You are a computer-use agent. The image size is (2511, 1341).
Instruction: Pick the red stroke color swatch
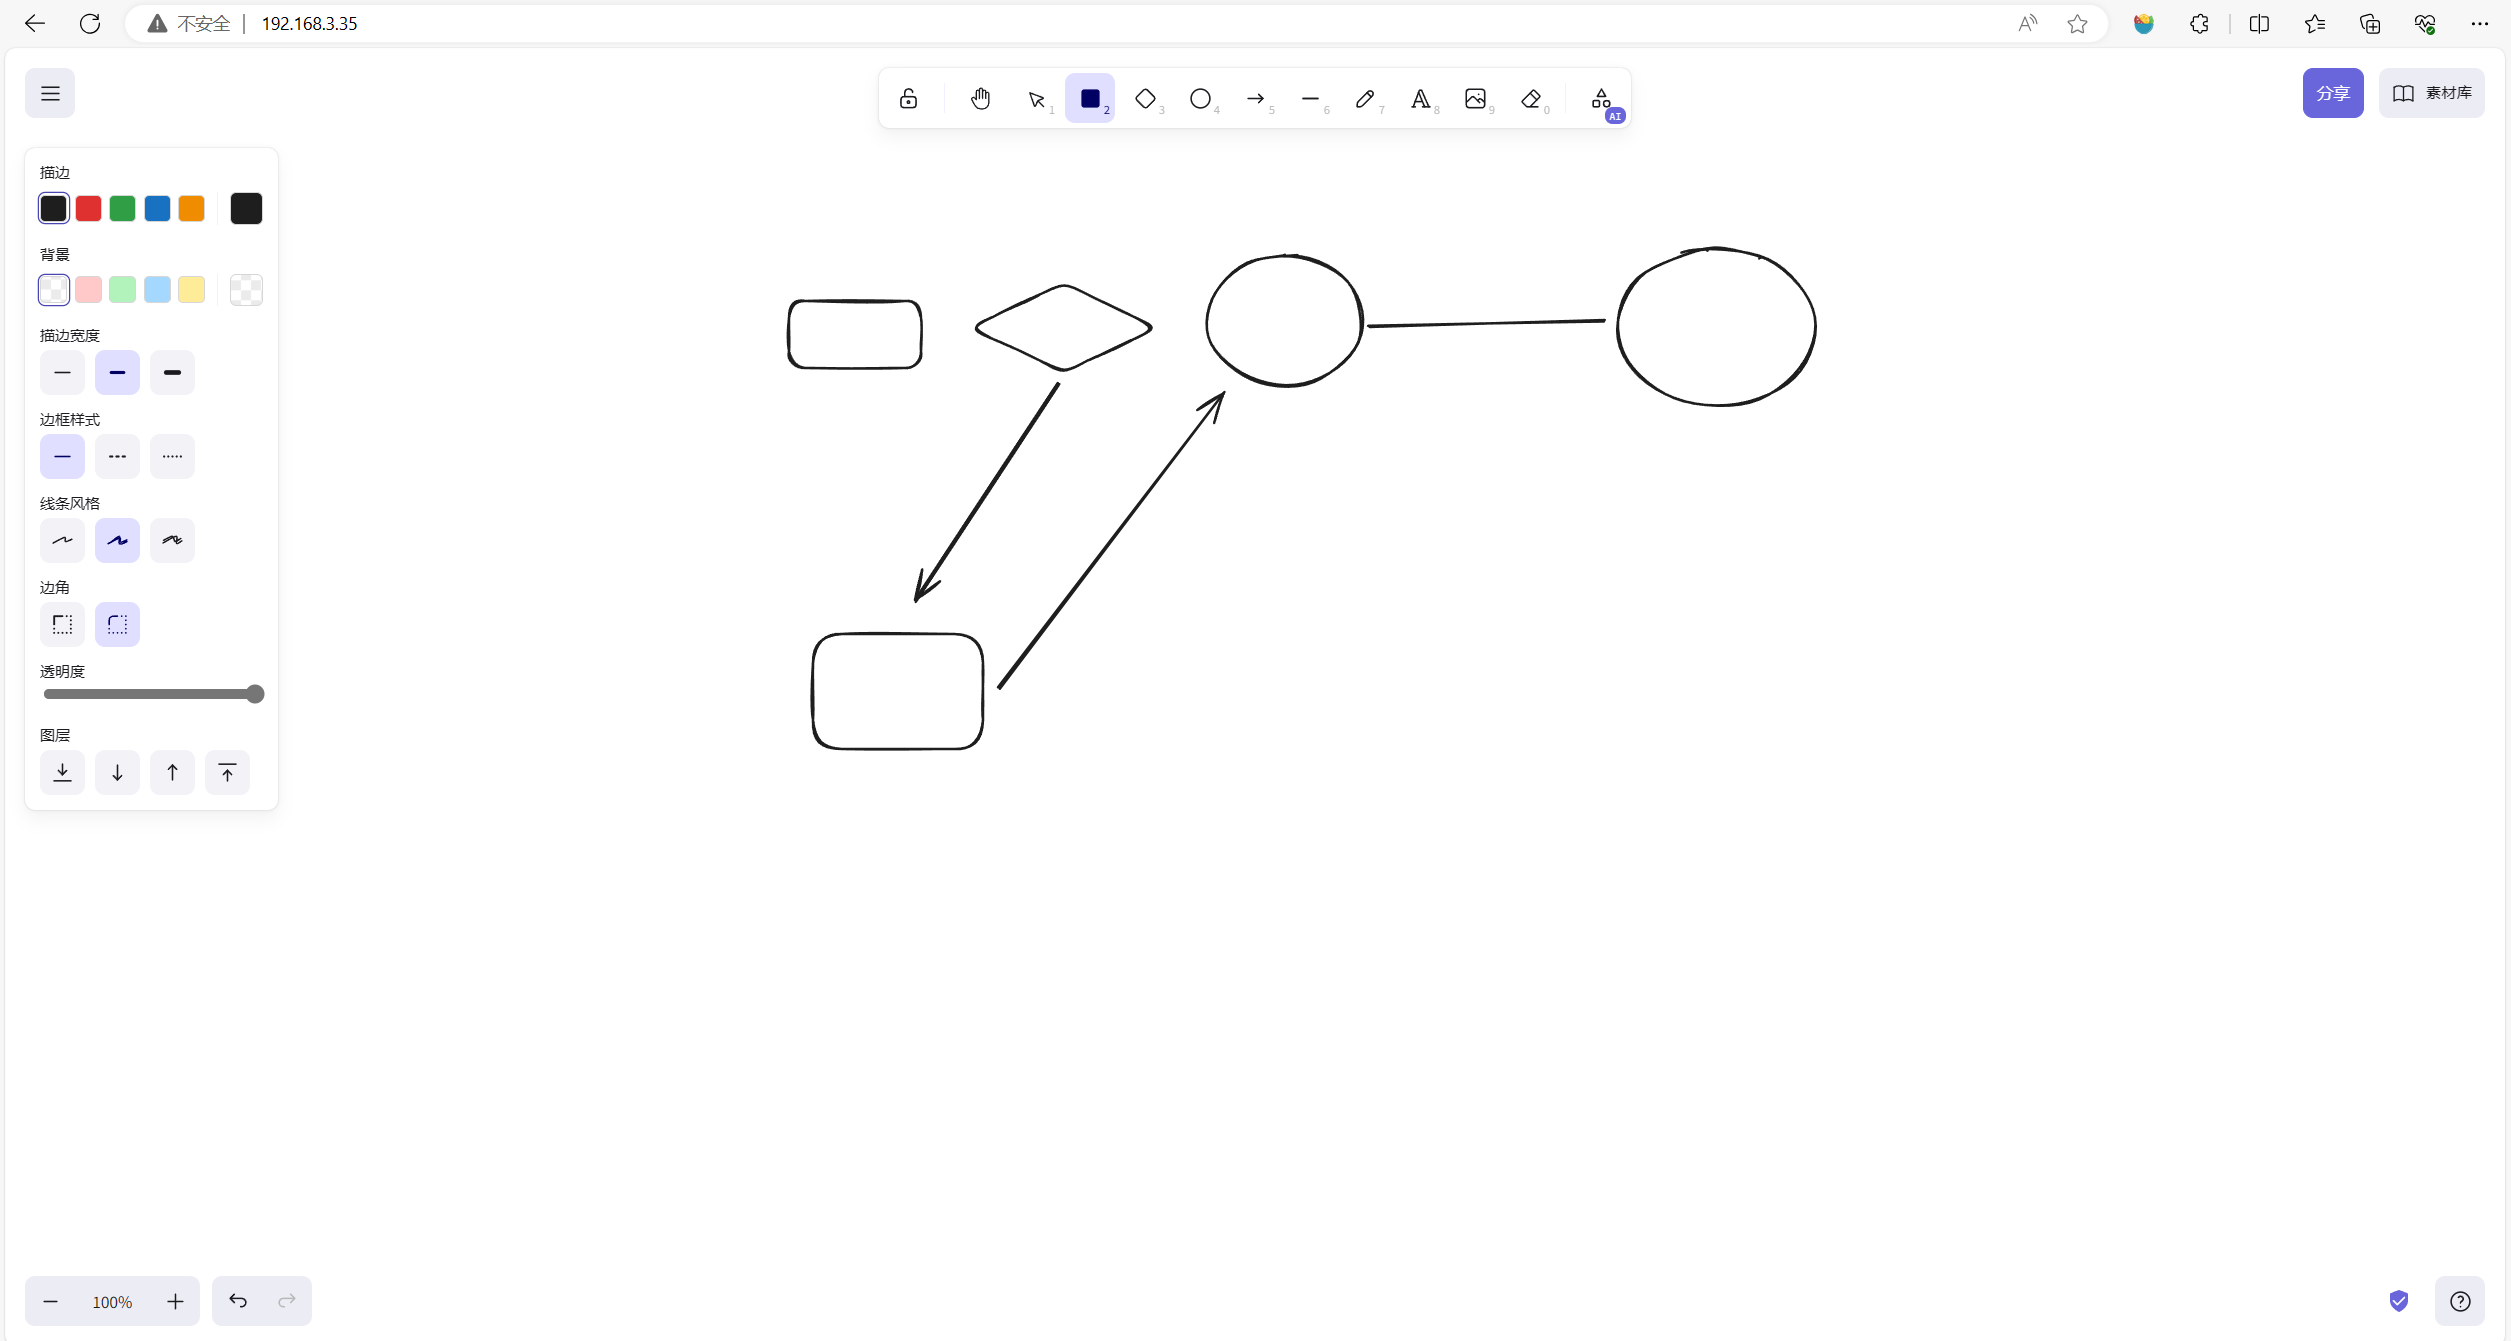[x=88, y=208]
